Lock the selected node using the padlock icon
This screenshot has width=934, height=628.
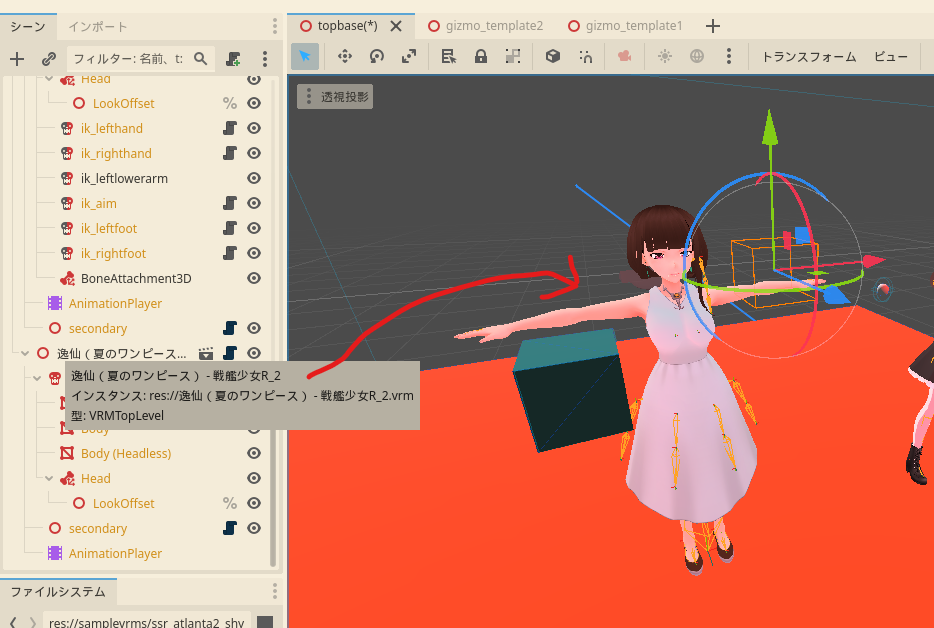481,56
